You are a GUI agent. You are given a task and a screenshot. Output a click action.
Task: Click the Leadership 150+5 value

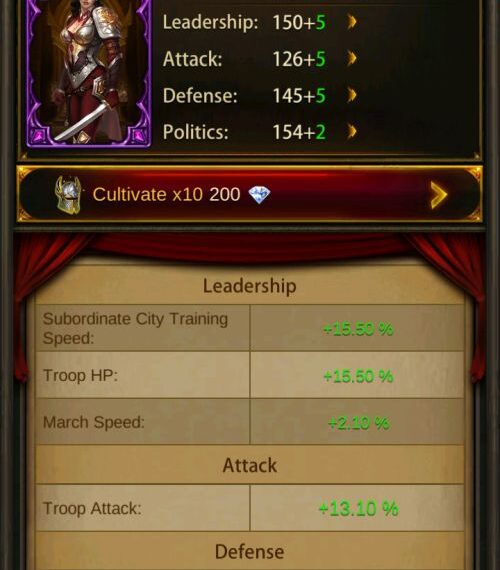click(299, 23)
